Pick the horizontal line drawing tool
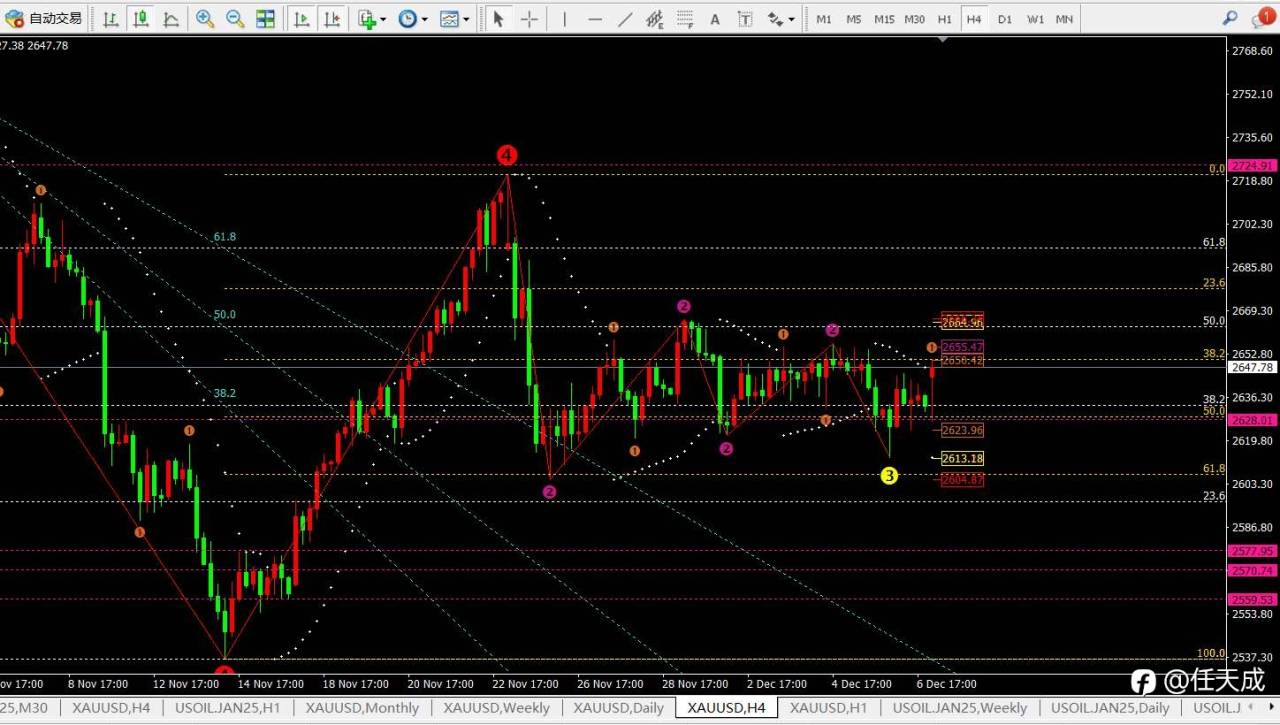 (594, 18)
